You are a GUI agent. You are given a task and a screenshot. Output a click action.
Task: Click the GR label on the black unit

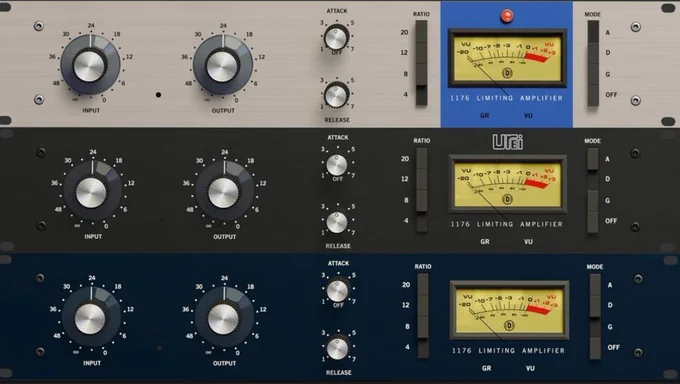(485, 242)
